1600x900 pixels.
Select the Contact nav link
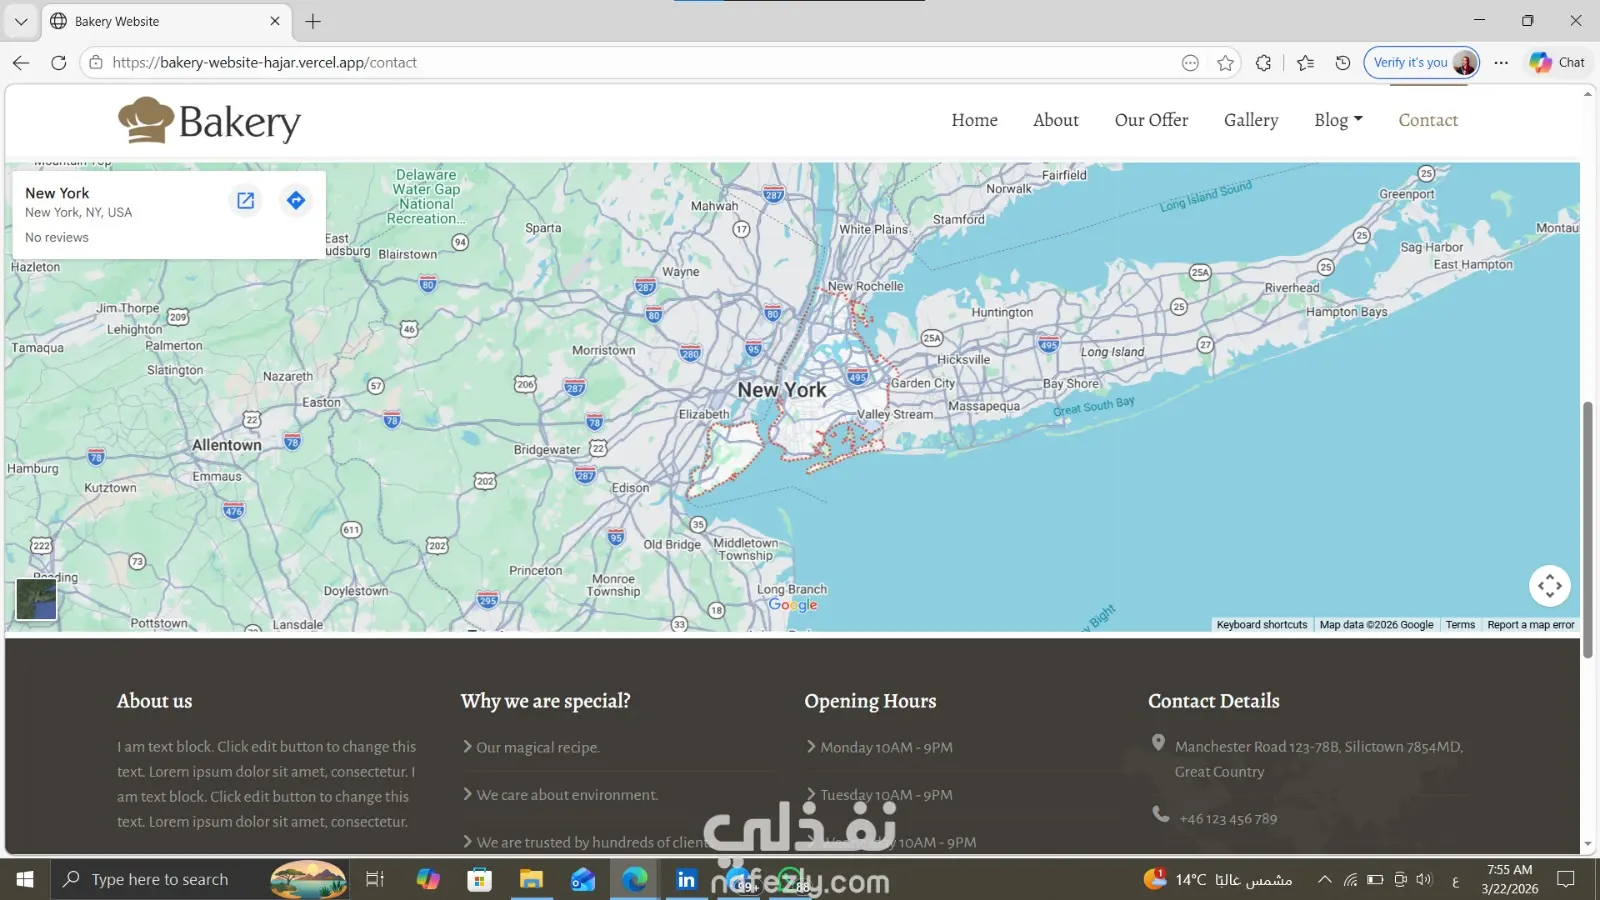pos(1428,120)
